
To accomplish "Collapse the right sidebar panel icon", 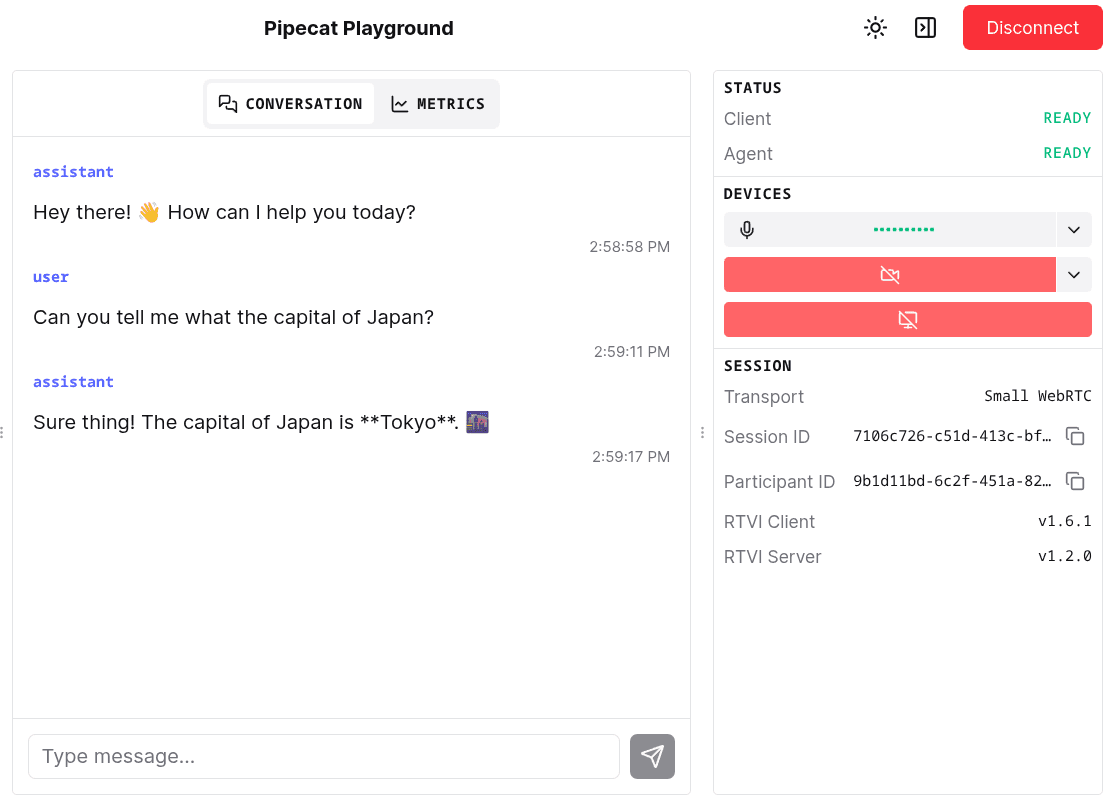I will (x=925, y=28).
